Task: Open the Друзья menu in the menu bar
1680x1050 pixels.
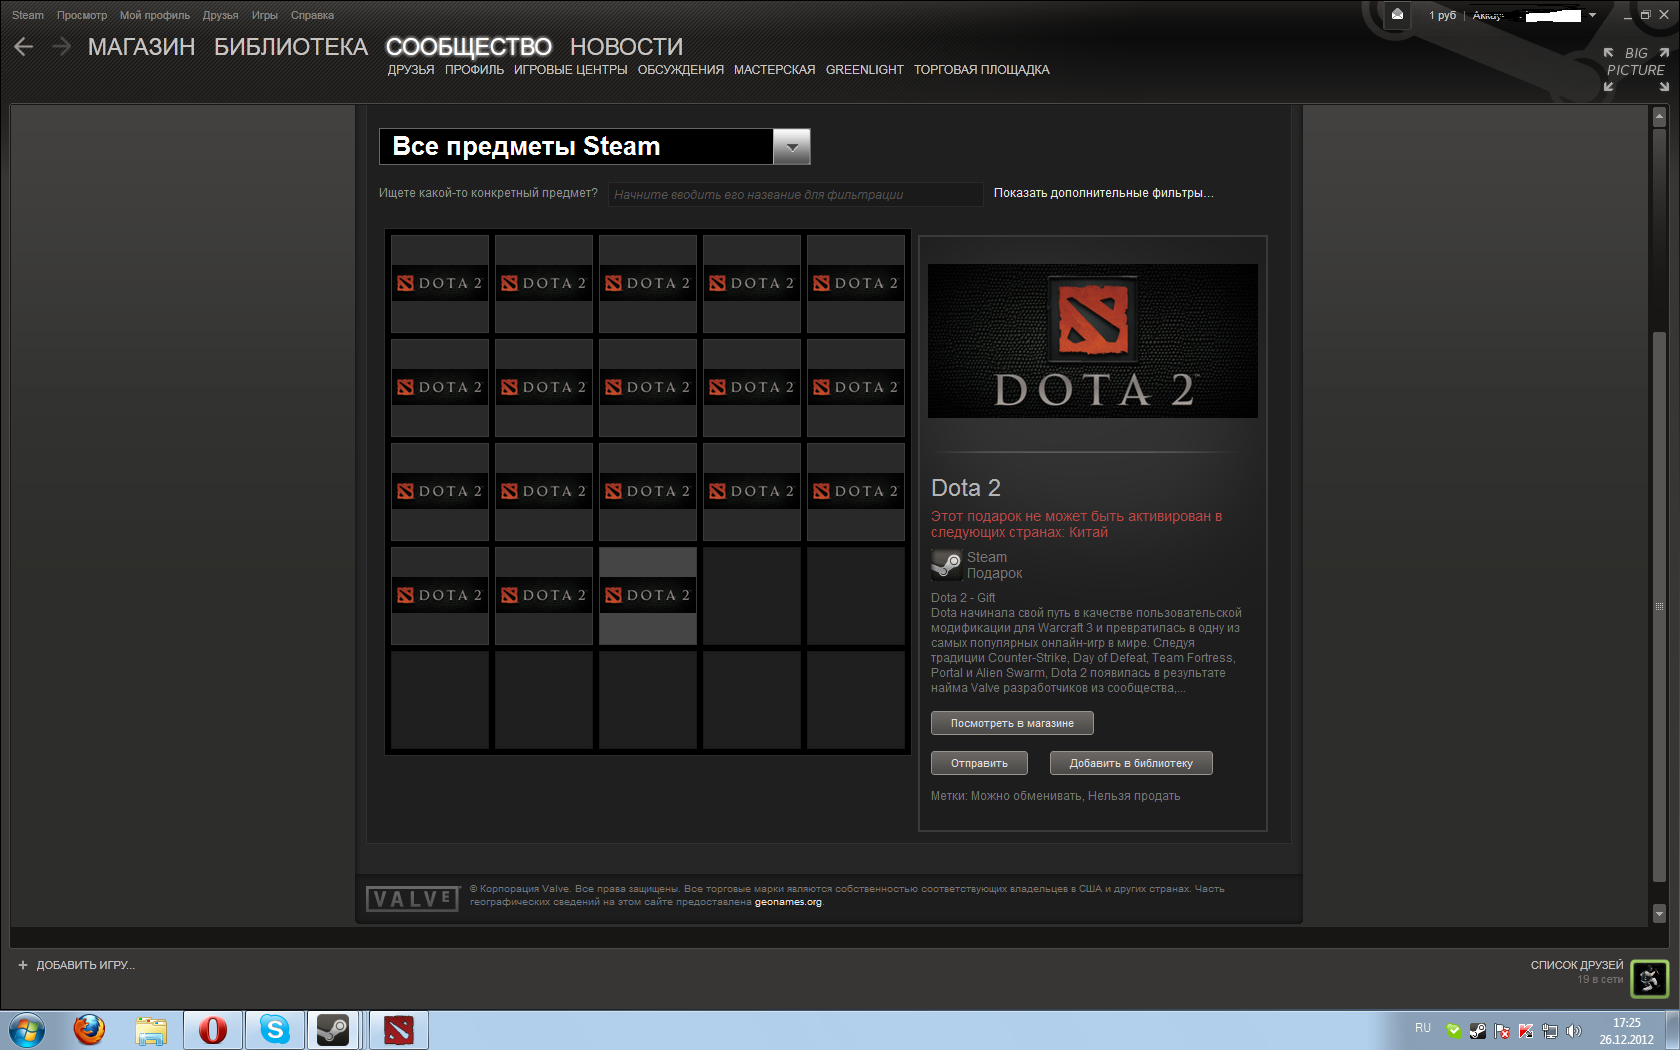Action: pyautogui.click(x=221, y=15)
